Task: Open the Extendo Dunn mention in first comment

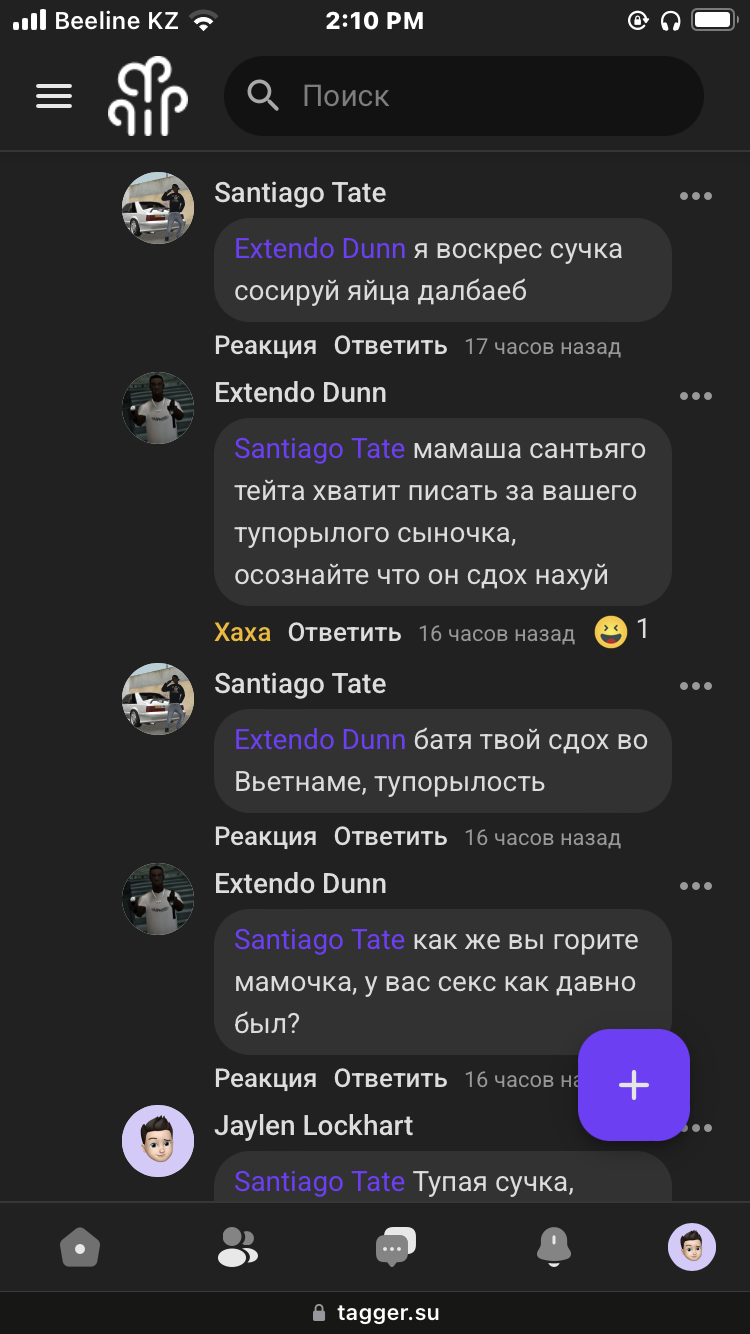Action: [x=320, y=249]
